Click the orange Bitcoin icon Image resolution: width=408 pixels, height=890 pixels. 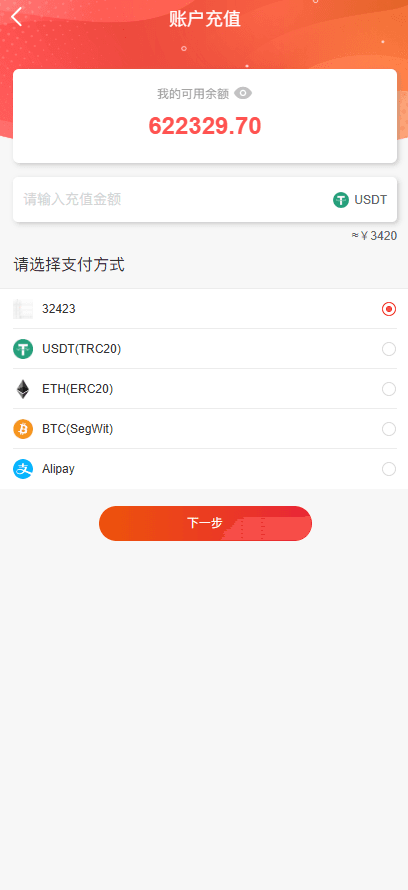(23, 429)
